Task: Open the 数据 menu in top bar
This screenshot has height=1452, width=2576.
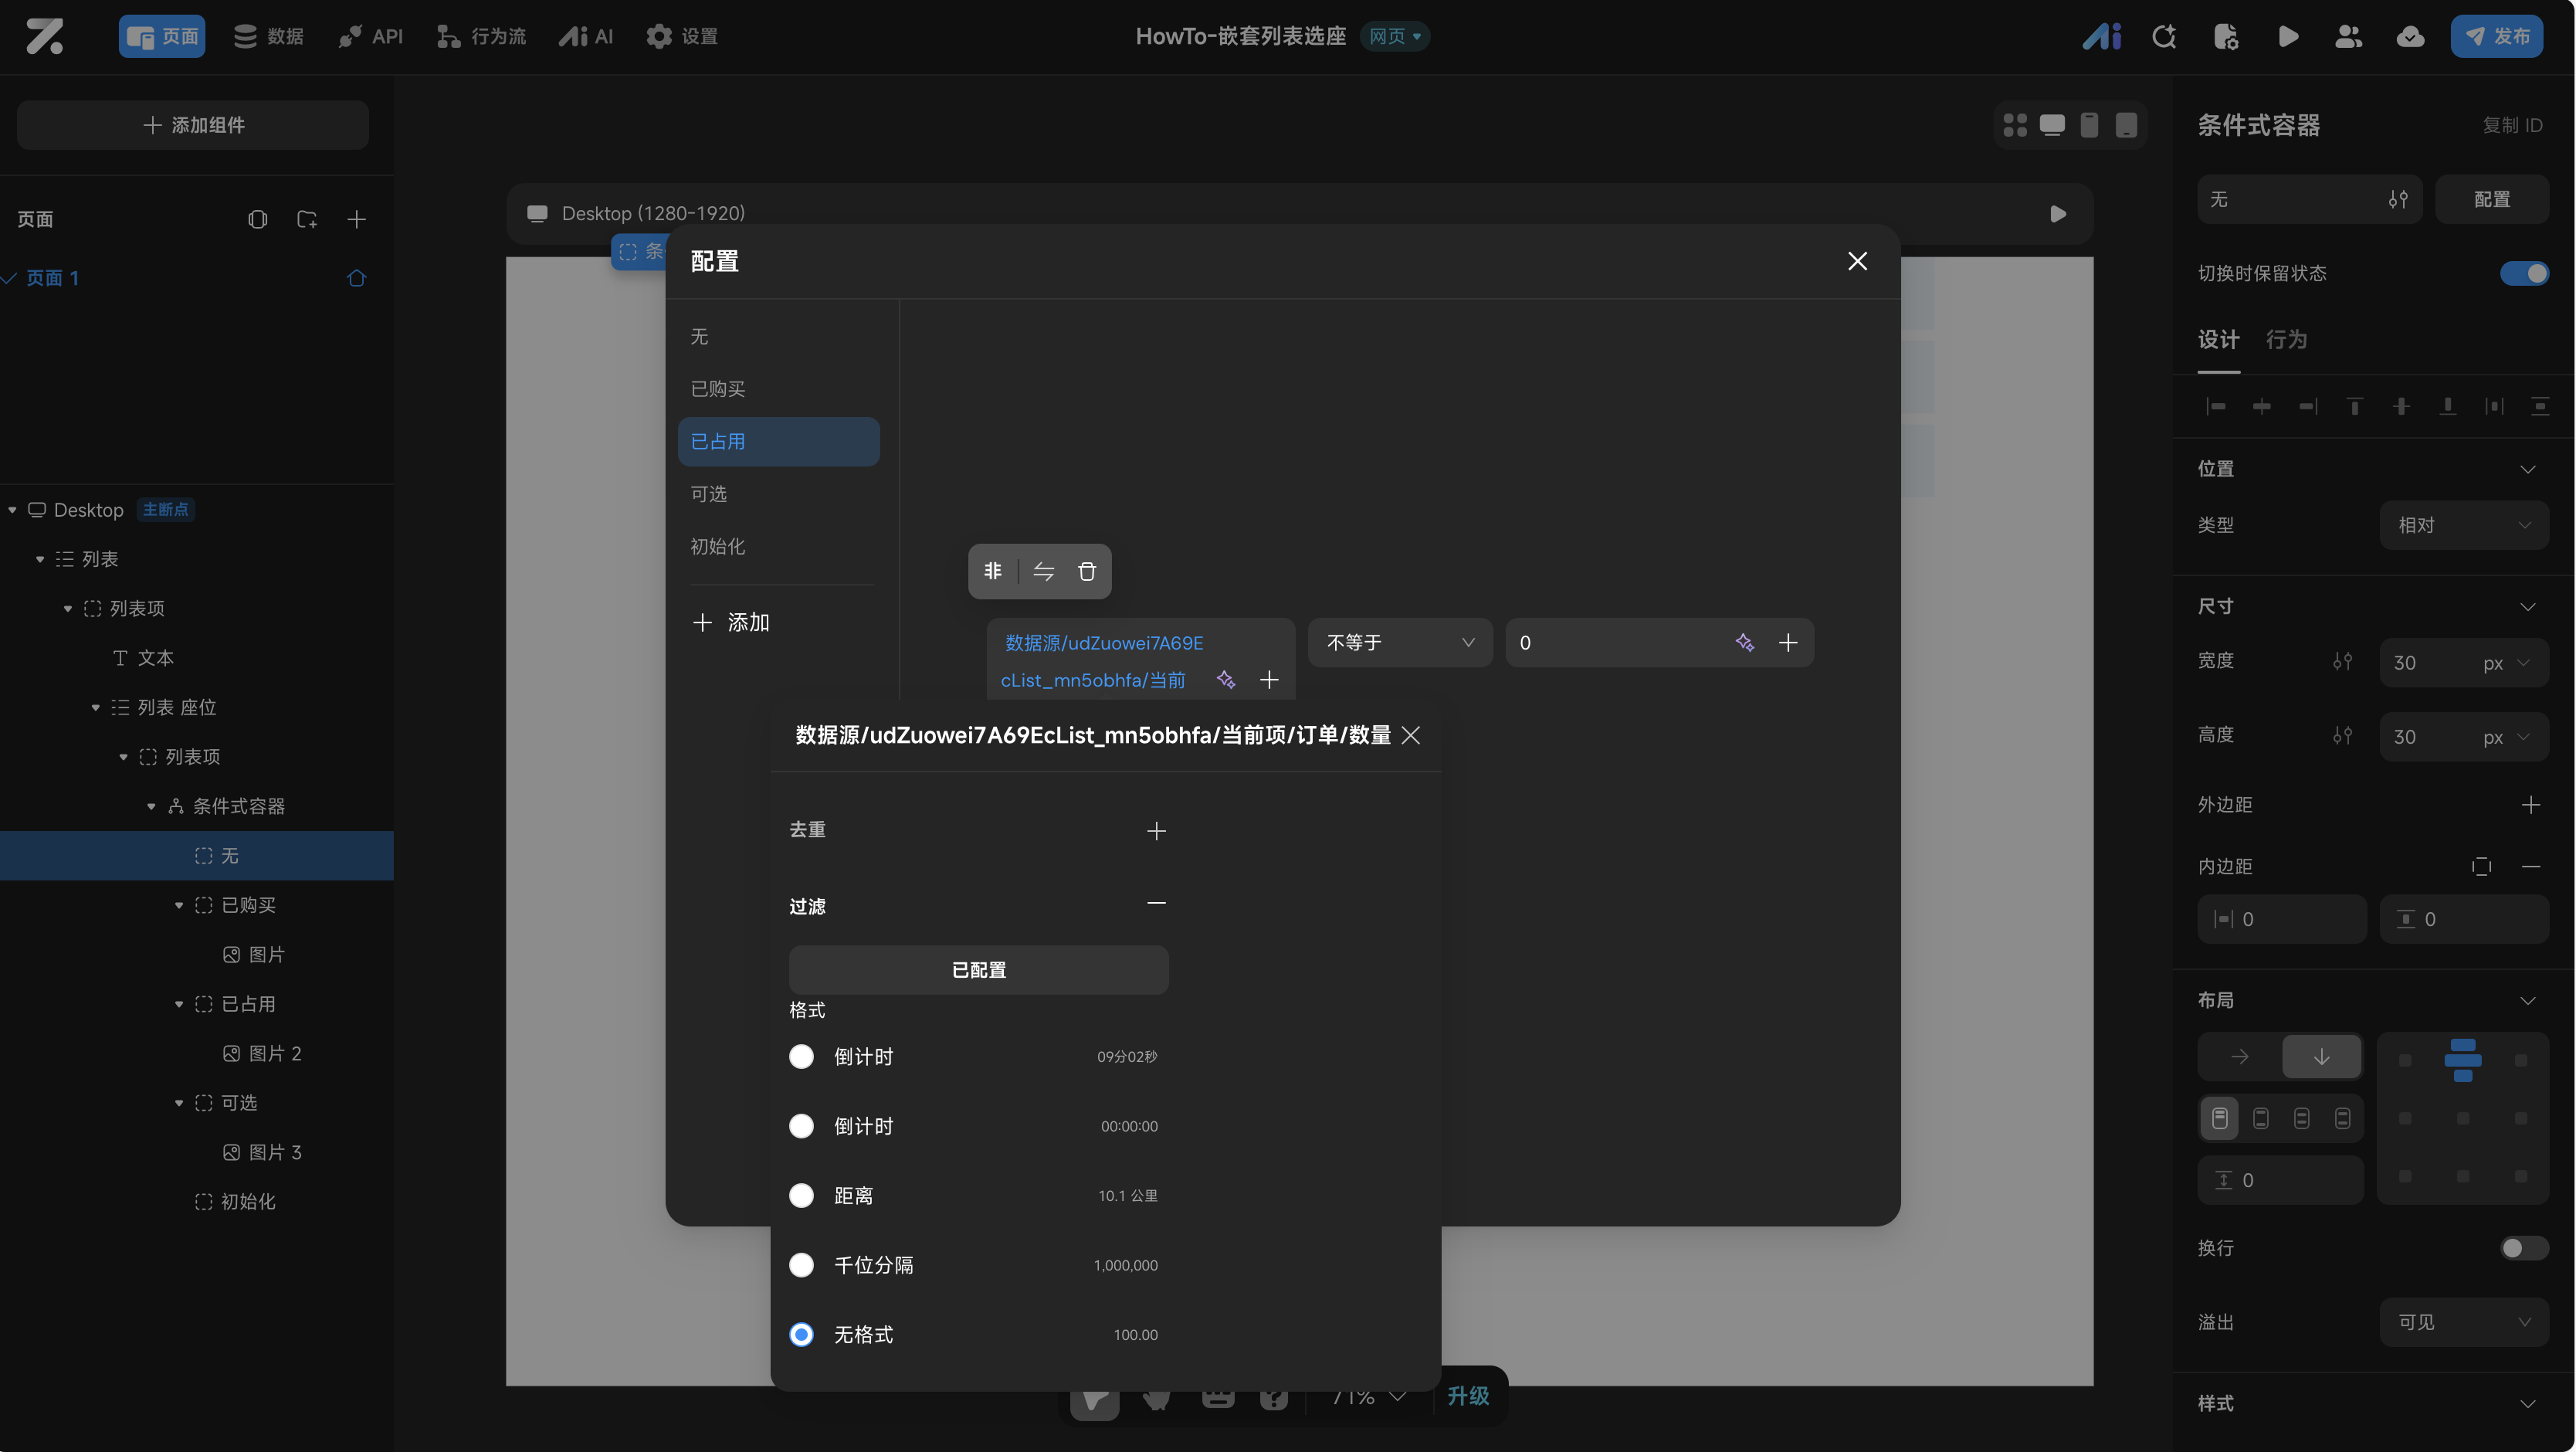Action: (x=268, y=37)
